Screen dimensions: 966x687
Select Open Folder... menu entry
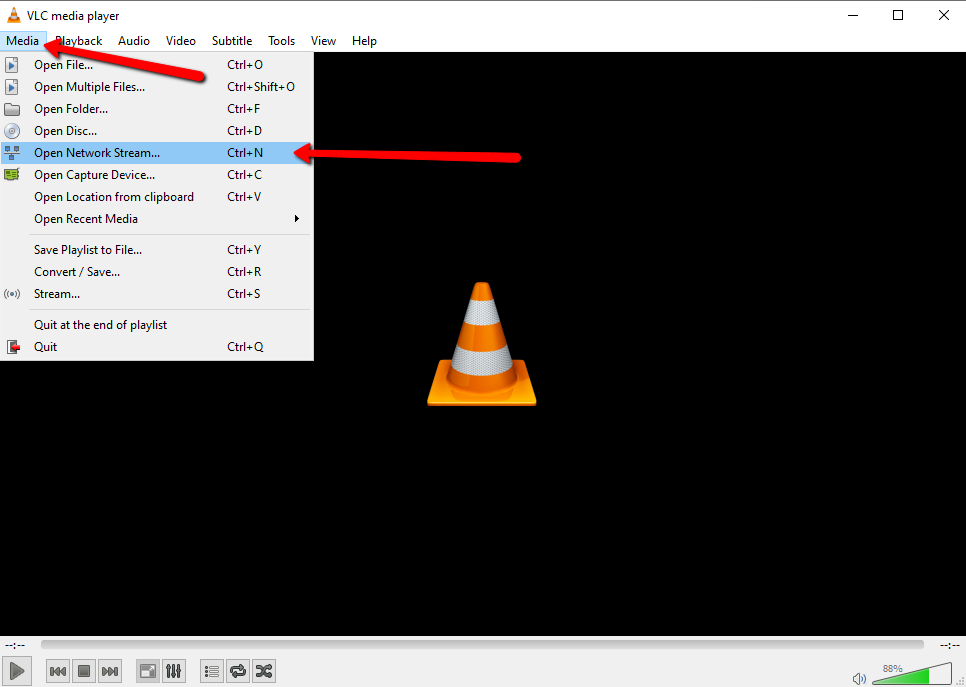[157, 109]
